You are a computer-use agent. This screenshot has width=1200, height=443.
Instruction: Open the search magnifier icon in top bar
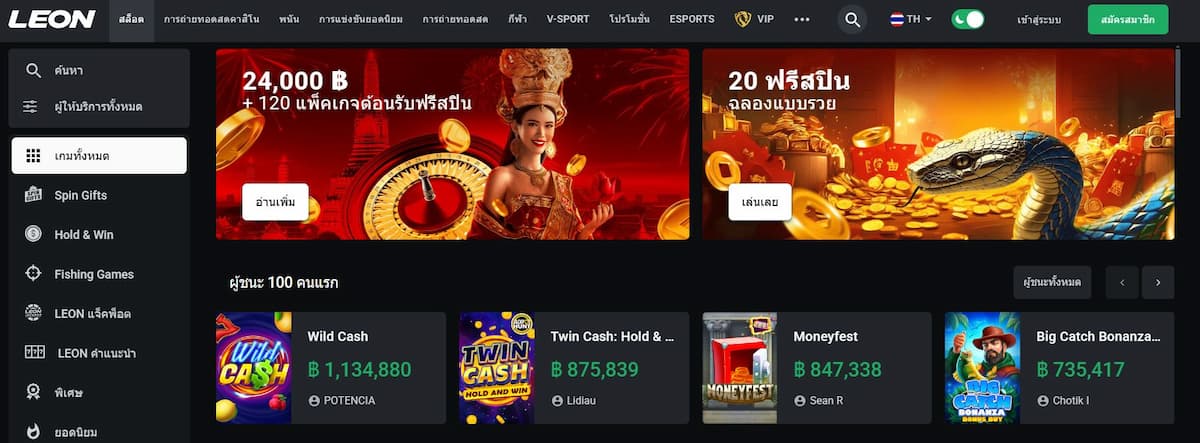click(851, 19)
